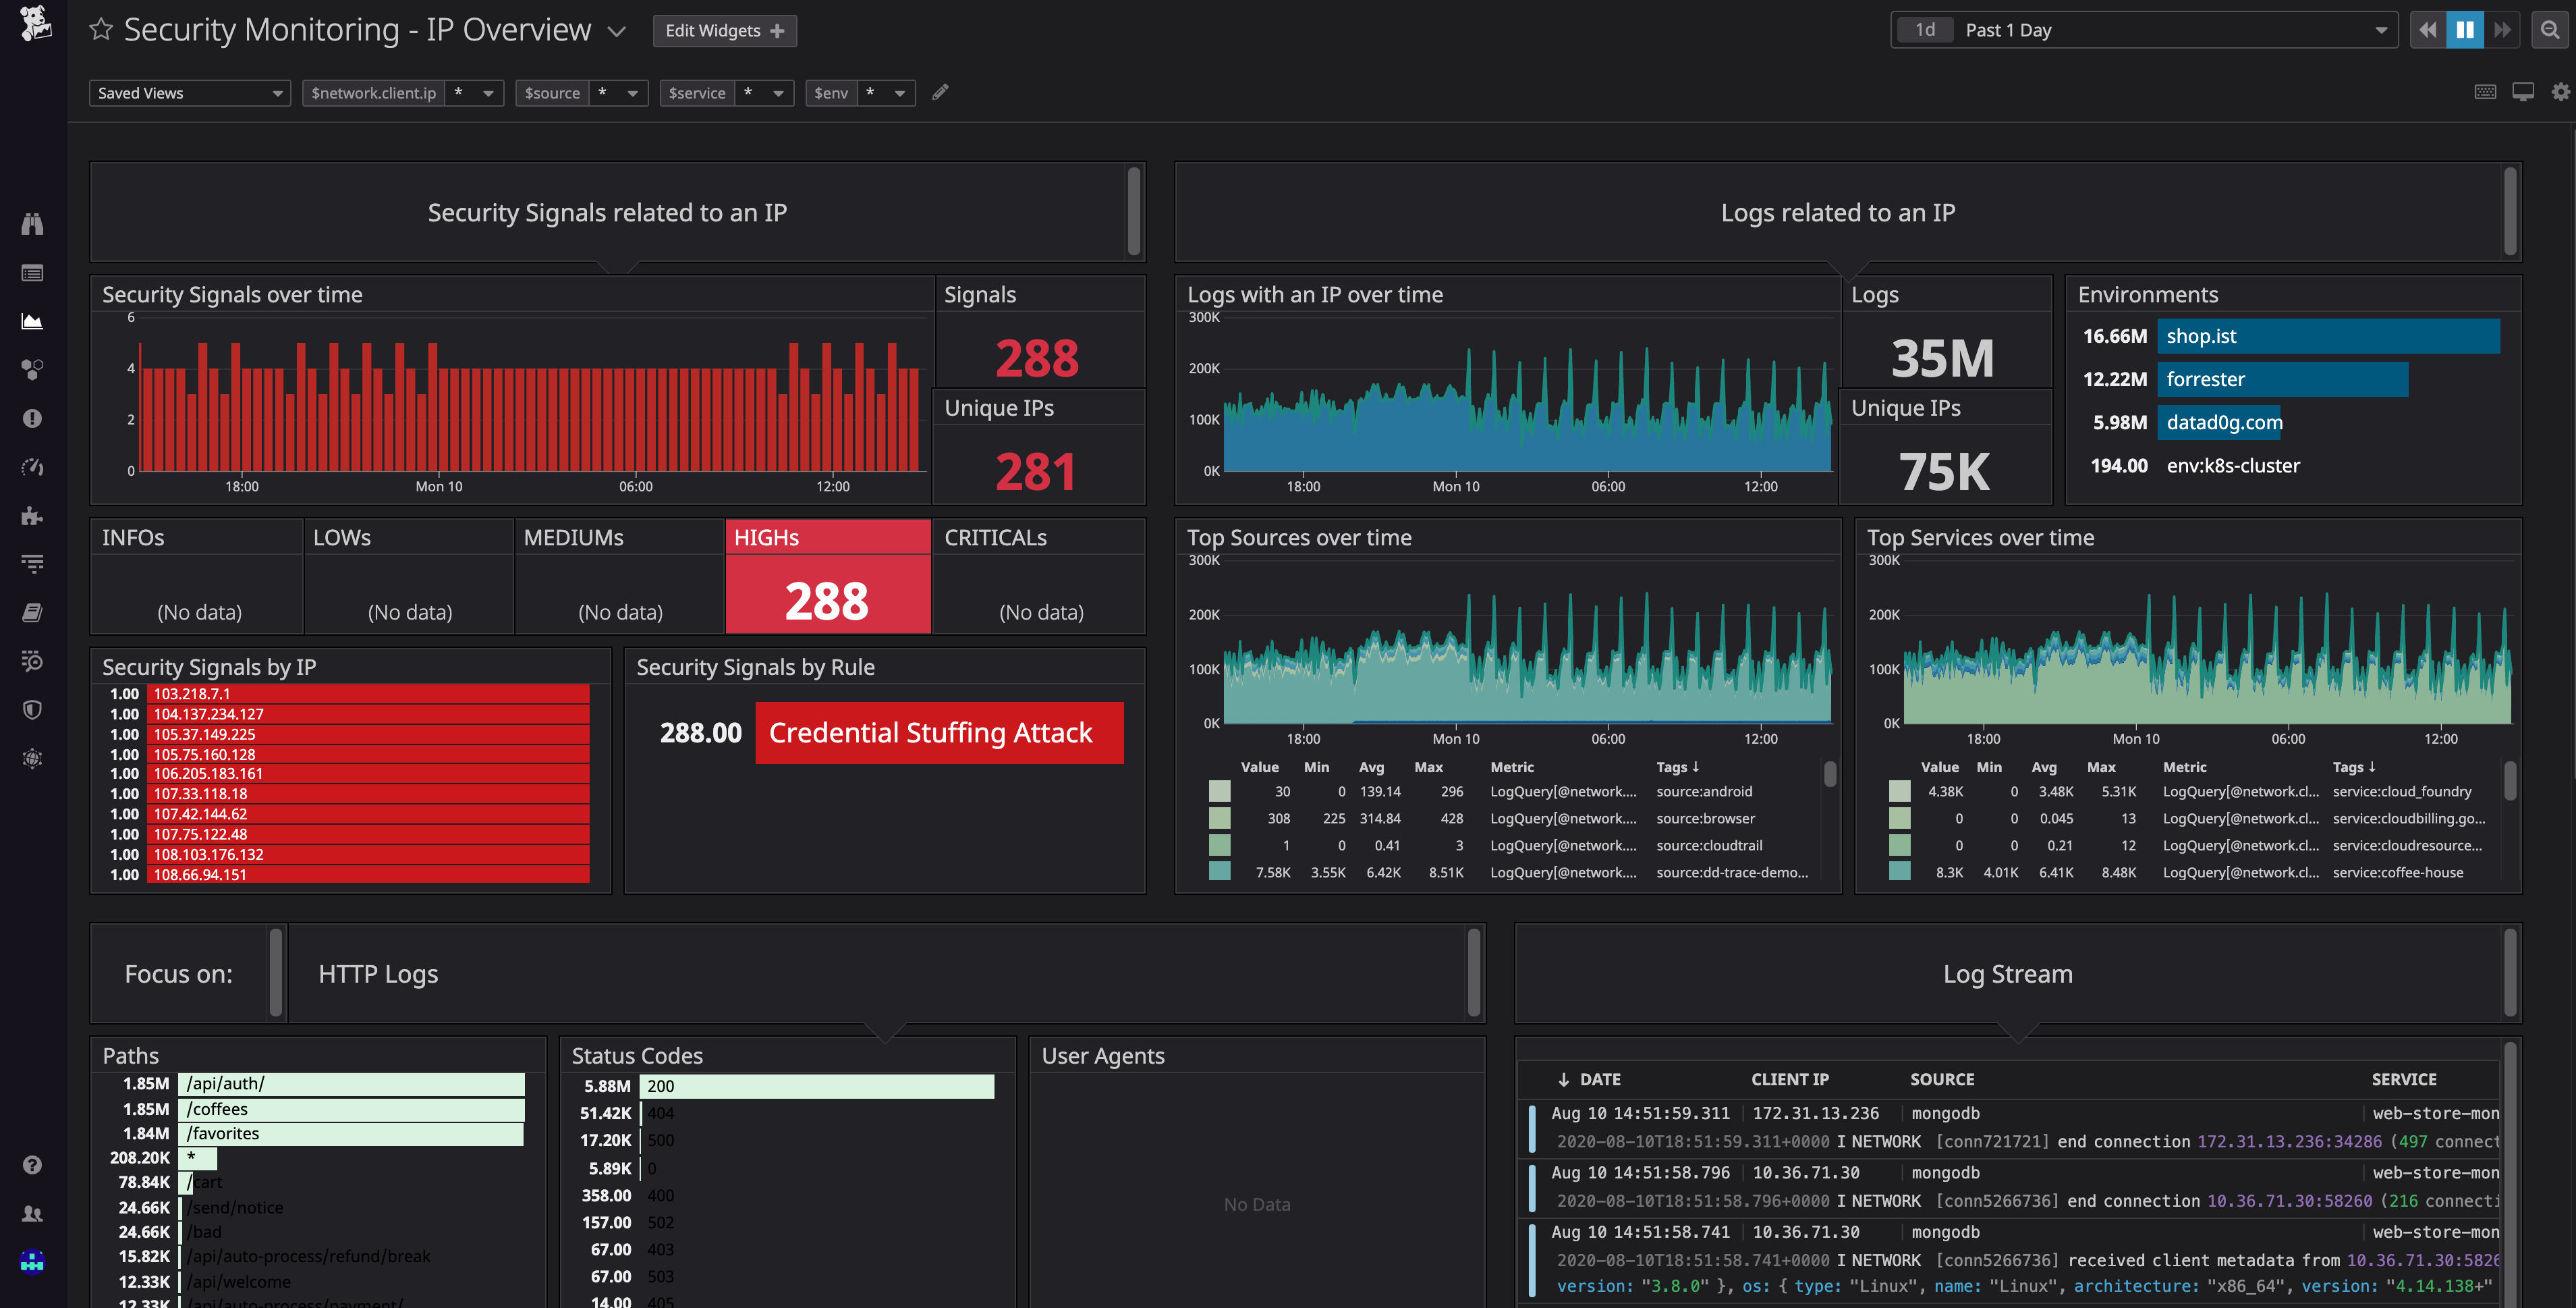2576x1308 pixels.
Task: Pause live updates with the pause toggle
Action: [2465, 29]
